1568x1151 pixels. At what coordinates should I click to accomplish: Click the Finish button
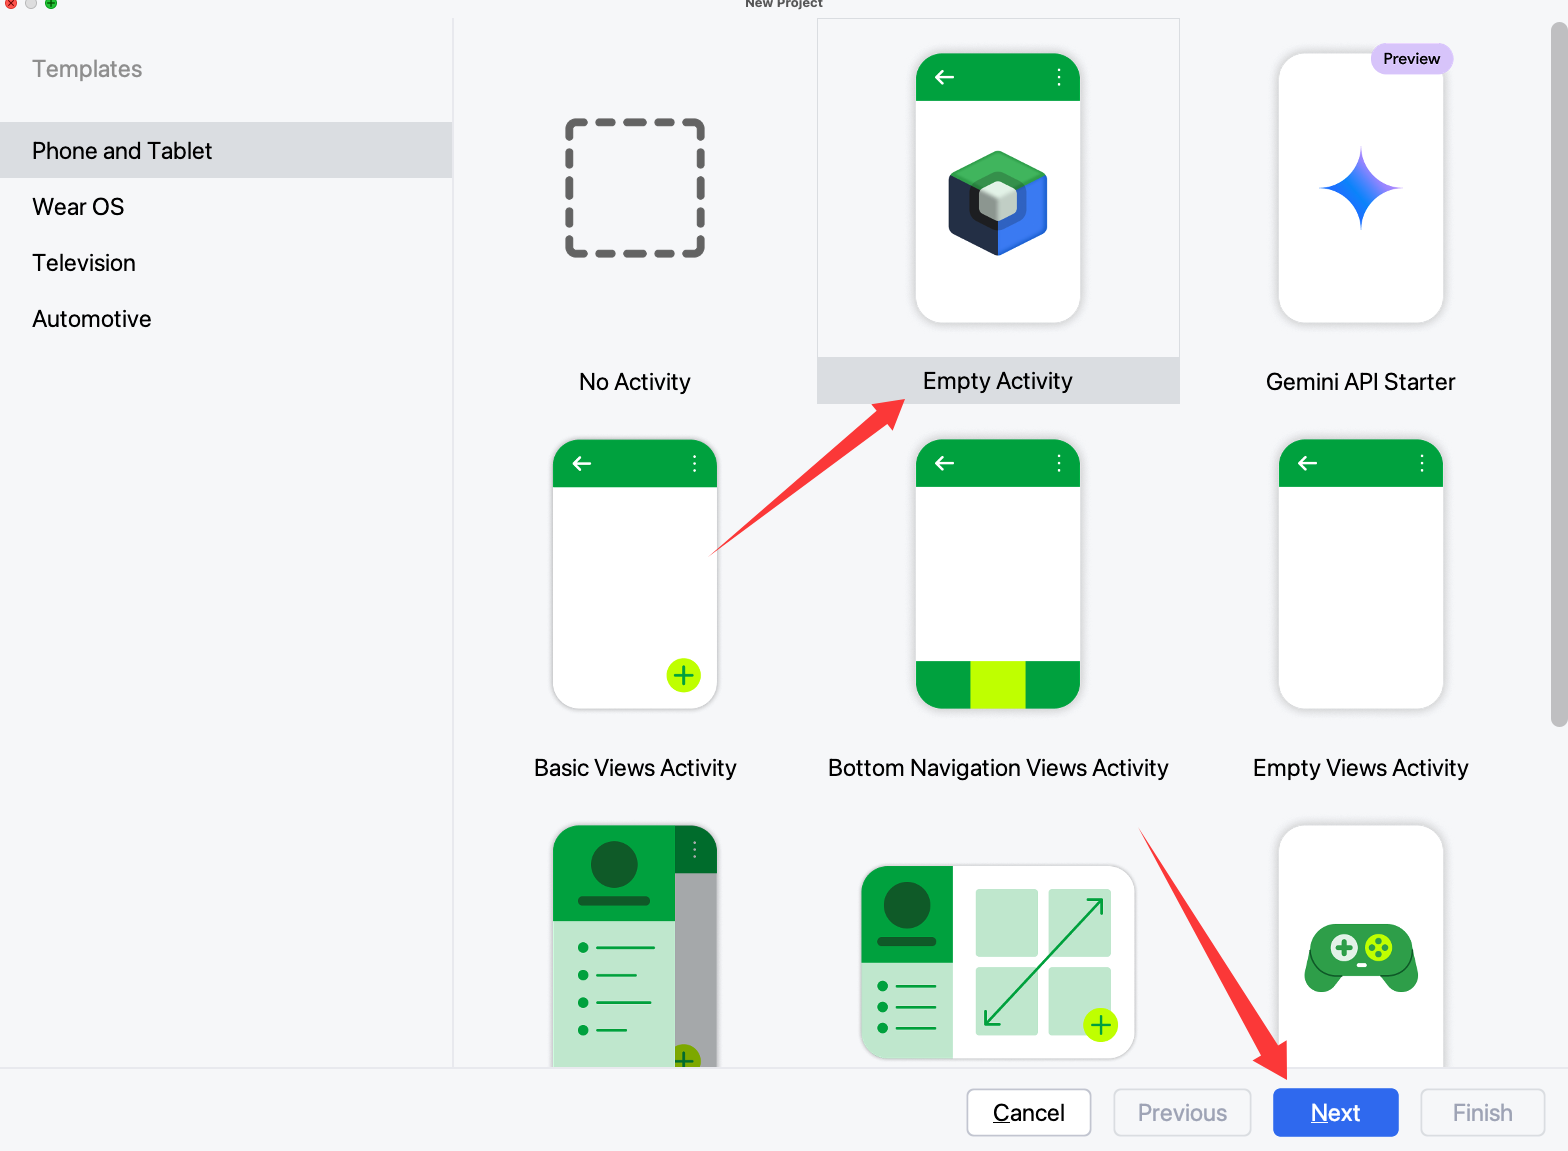tap(1482, 1113)
